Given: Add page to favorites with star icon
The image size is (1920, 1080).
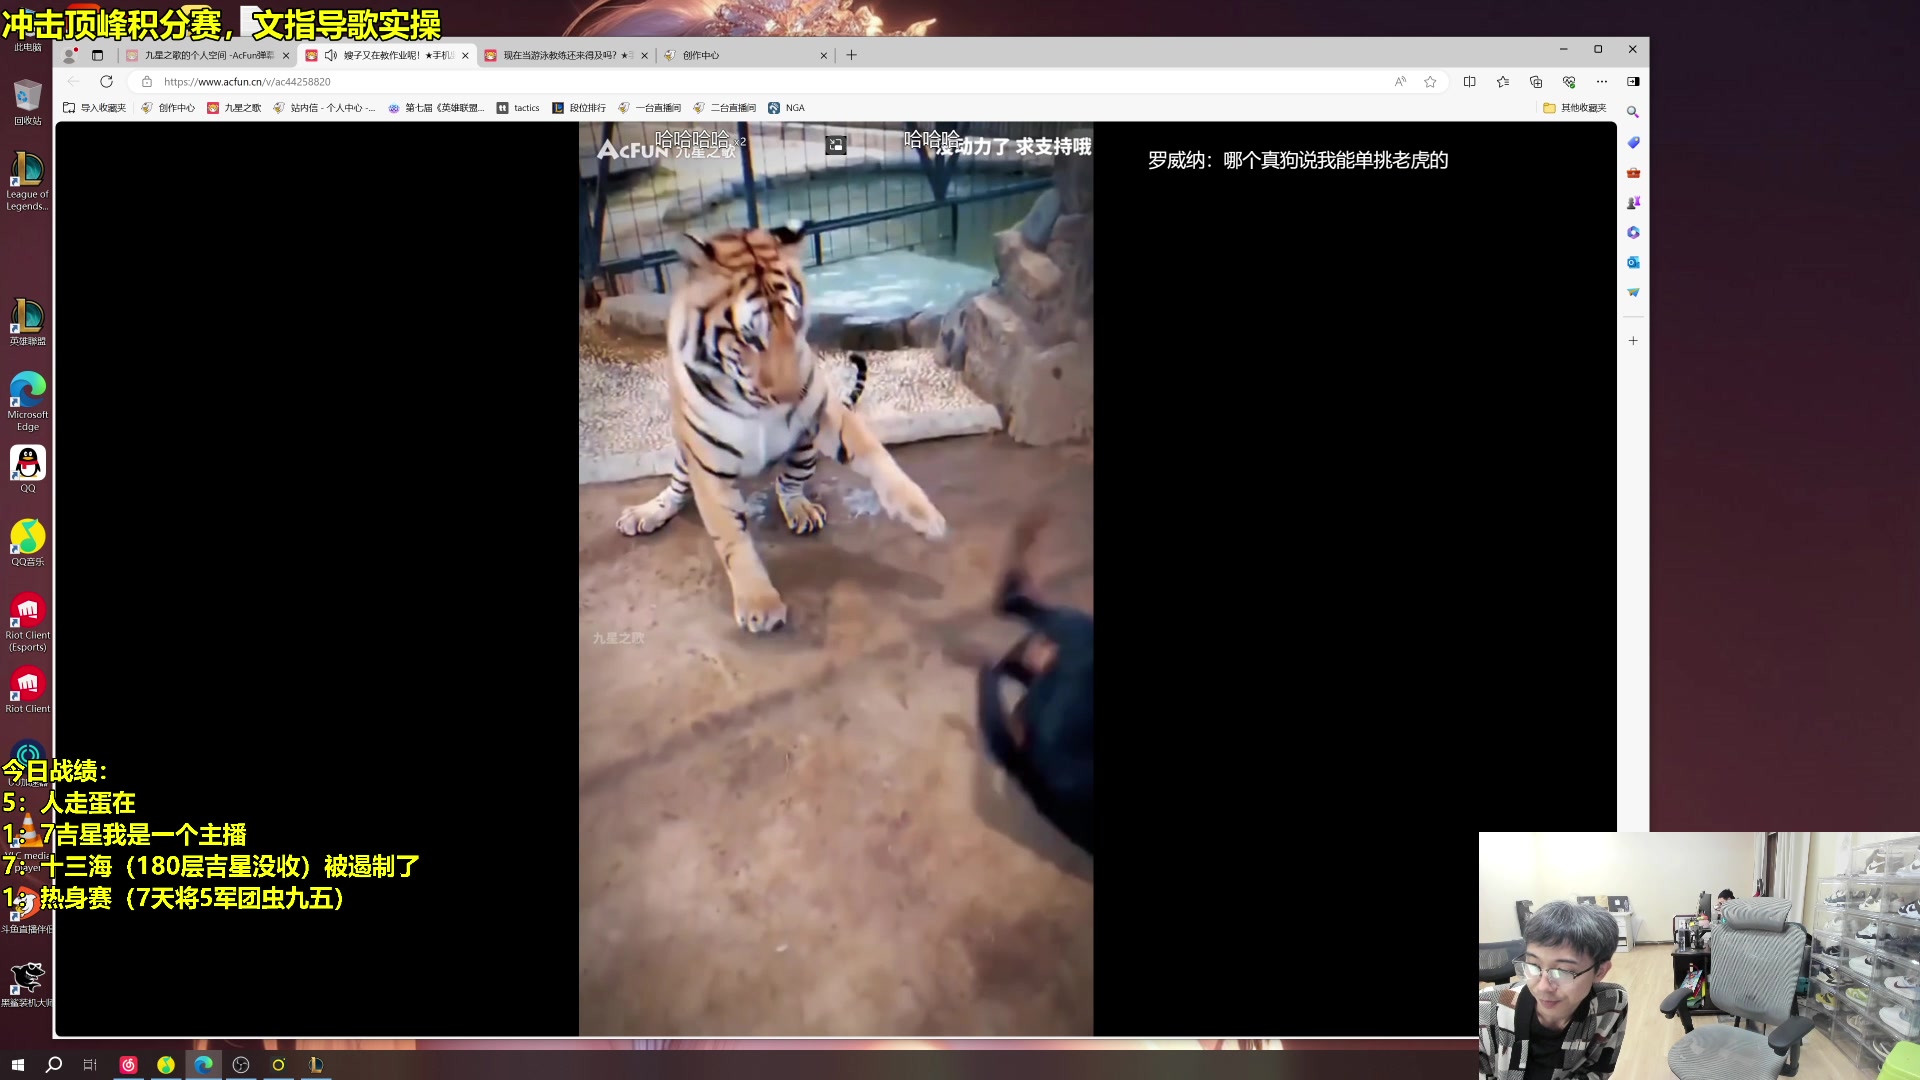Looking at the screenshot, I should pos(1430,82).
